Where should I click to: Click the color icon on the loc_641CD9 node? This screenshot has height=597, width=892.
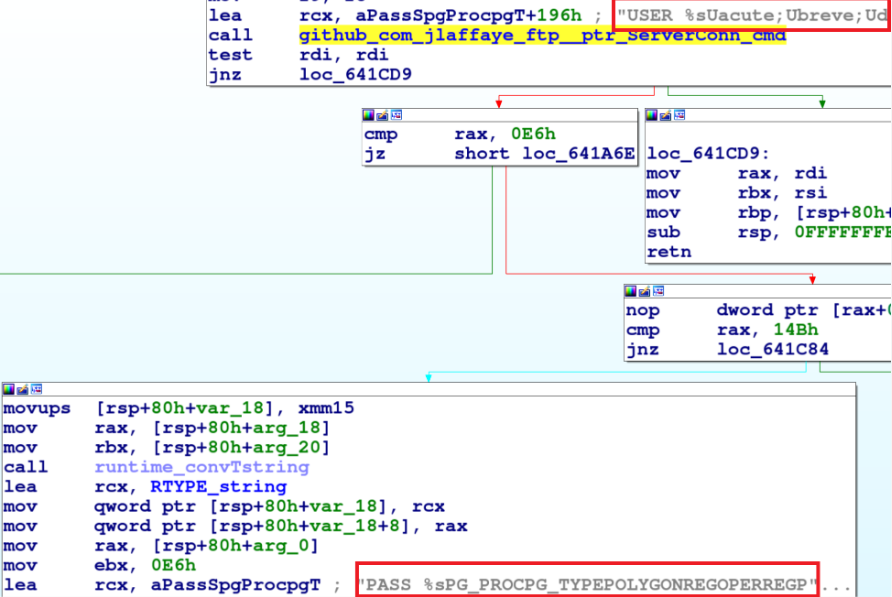tap(651, 116)
